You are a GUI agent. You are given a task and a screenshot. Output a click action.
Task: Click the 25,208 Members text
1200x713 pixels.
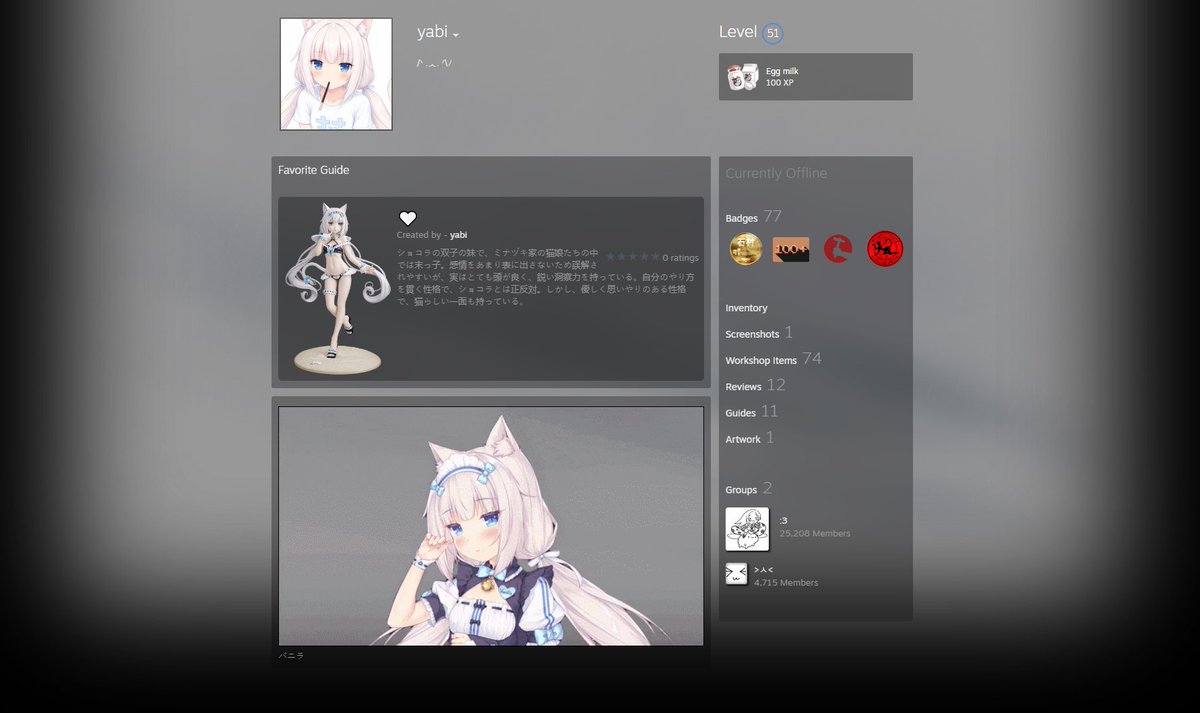pyautogui.click(x=815, y=534)
